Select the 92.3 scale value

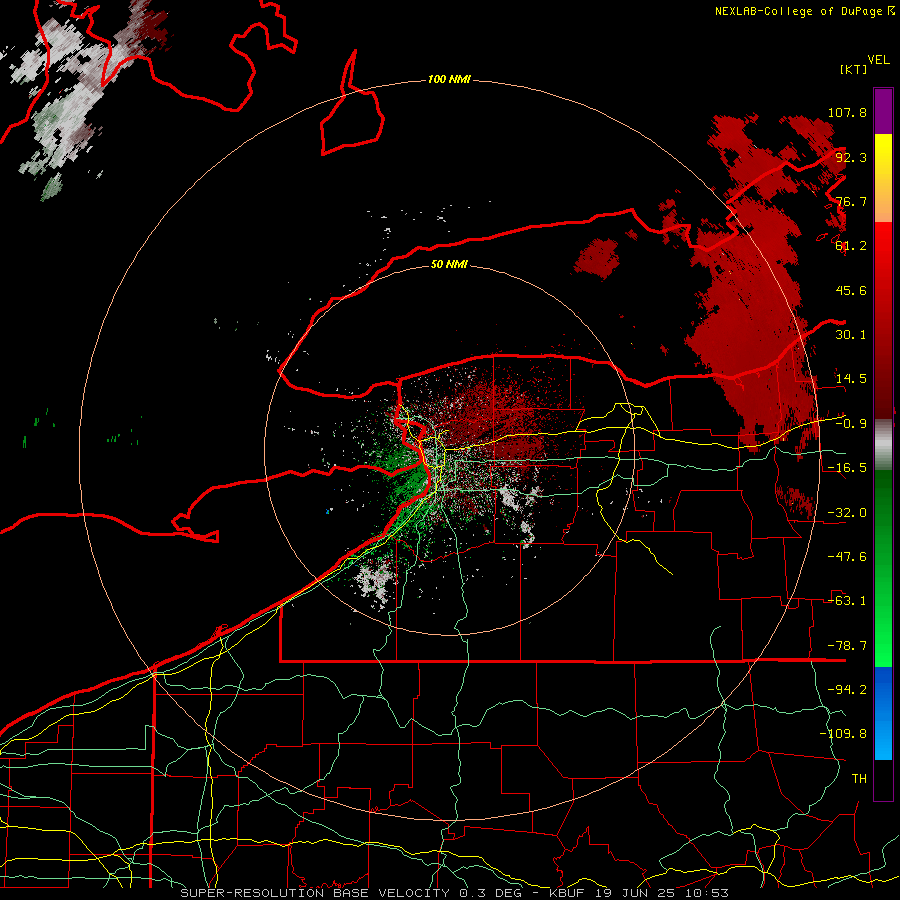click(x=851, y=157)
